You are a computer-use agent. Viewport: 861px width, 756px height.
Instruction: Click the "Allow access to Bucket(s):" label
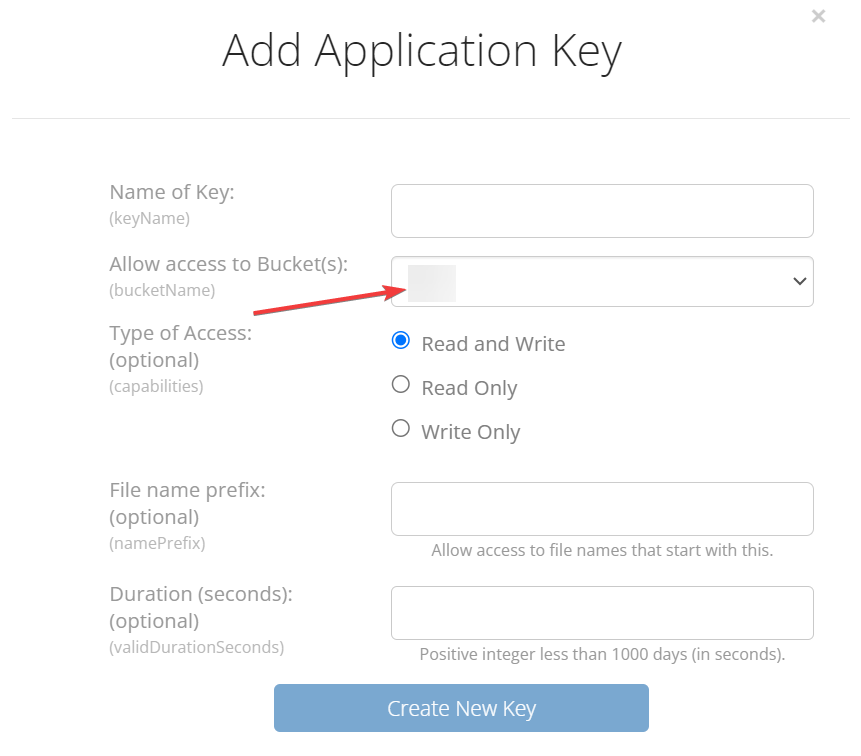pos(229,264)
